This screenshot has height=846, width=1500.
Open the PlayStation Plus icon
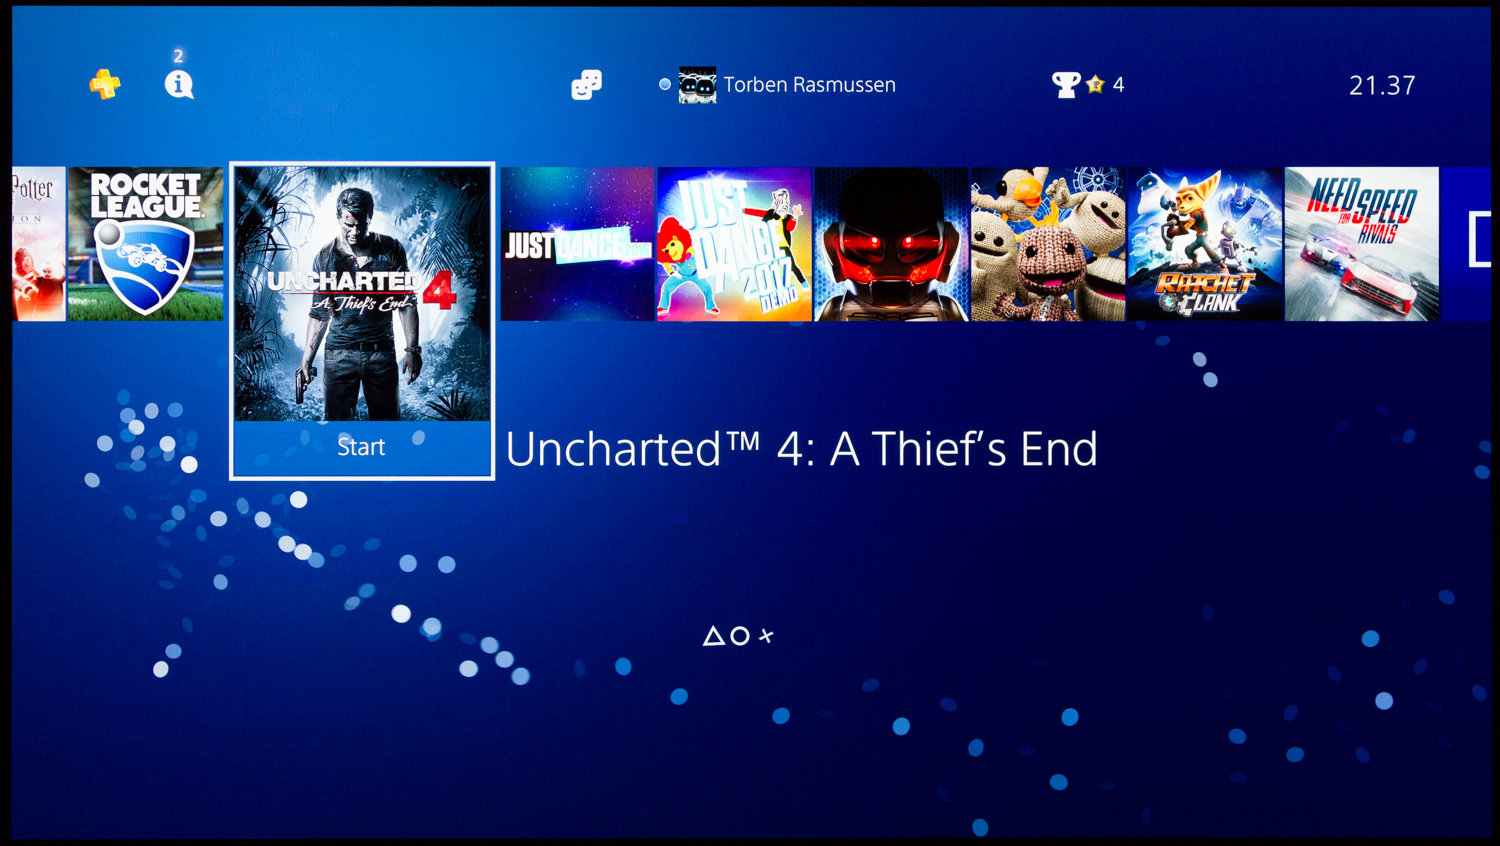click(x=105, y=84)
